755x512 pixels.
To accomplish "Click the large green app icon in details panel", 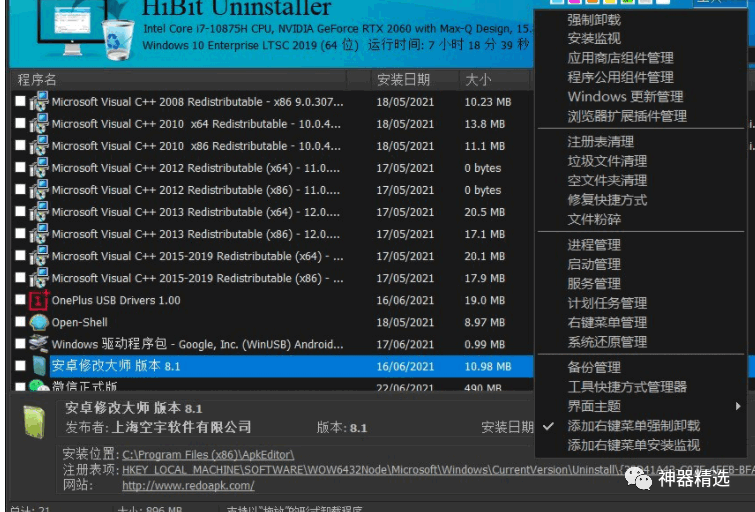I will pyautogui.click(x=35, y=421).
